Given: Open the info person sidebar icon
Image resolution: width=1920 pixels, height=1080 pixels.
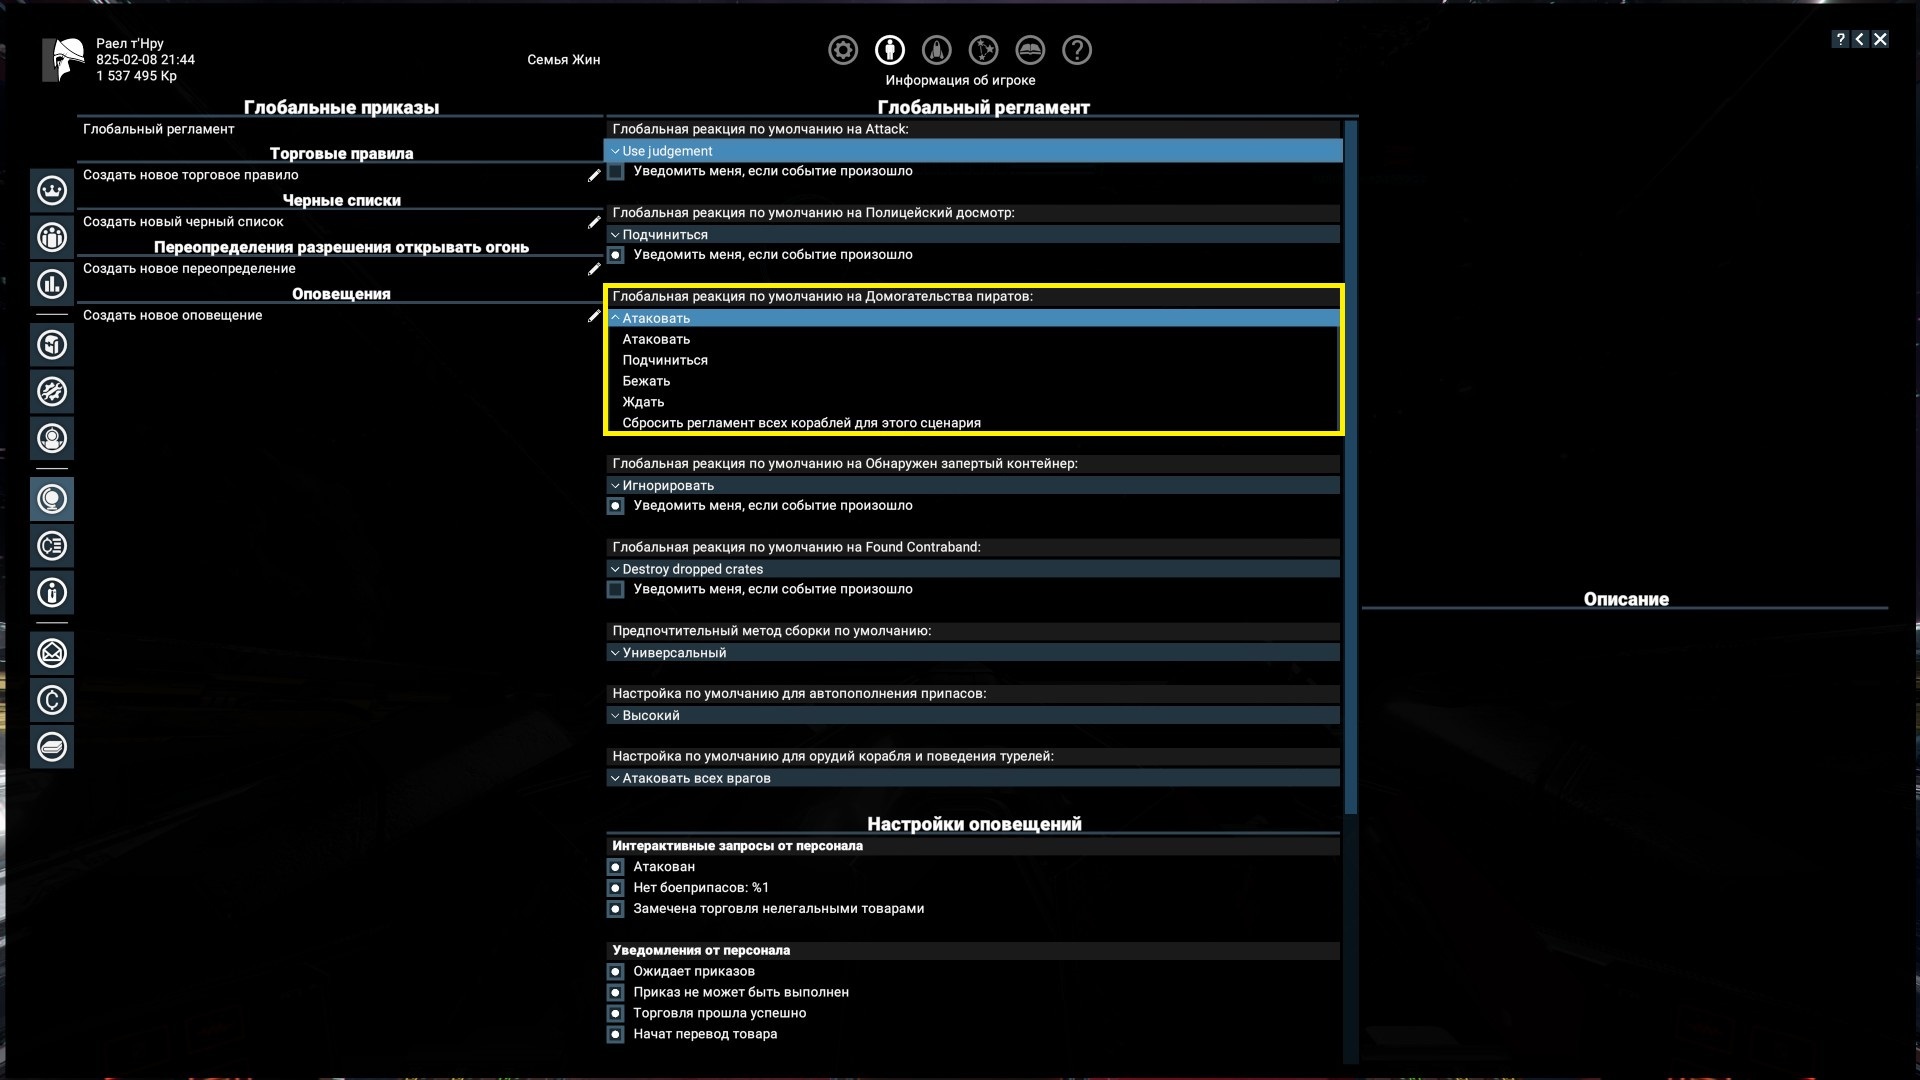Looking at the screenshot, I should tap(52, 593).
